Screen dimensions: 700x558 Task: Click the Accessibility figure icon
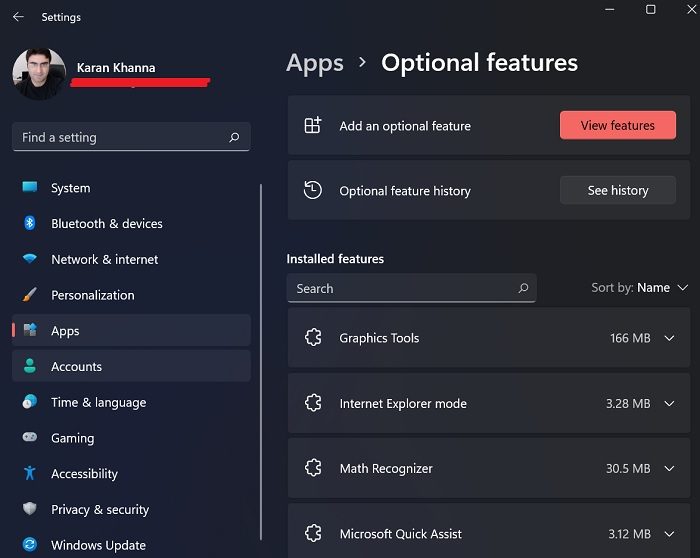point(30,474)
